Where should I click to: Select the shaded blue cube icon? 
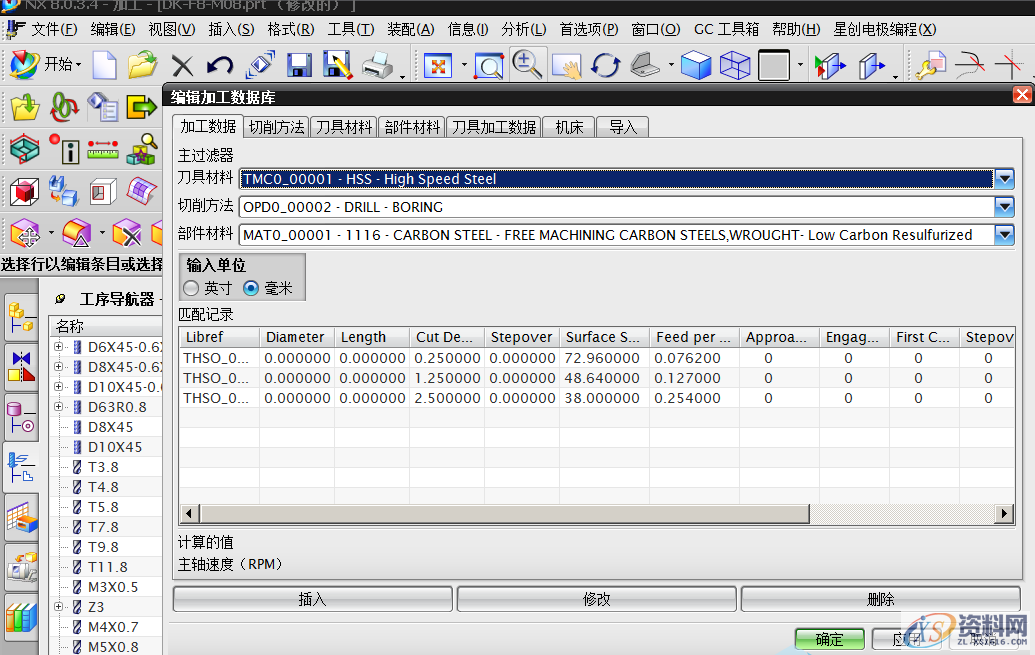click(x=695, y=66)
